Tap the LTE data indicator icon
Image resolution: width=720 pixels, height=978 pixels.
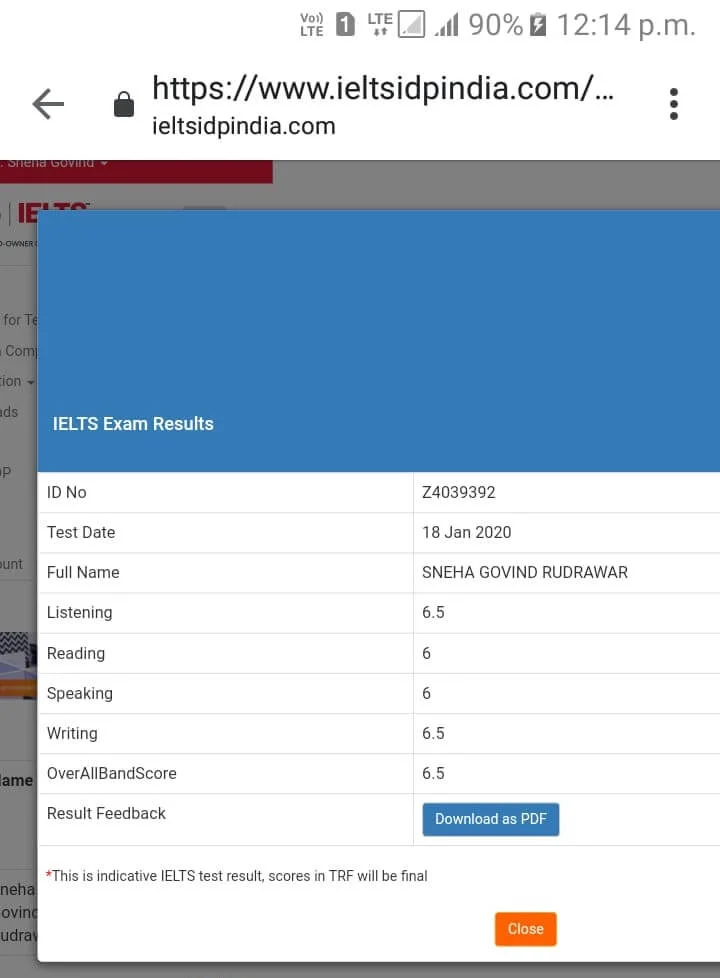(380, 25)
